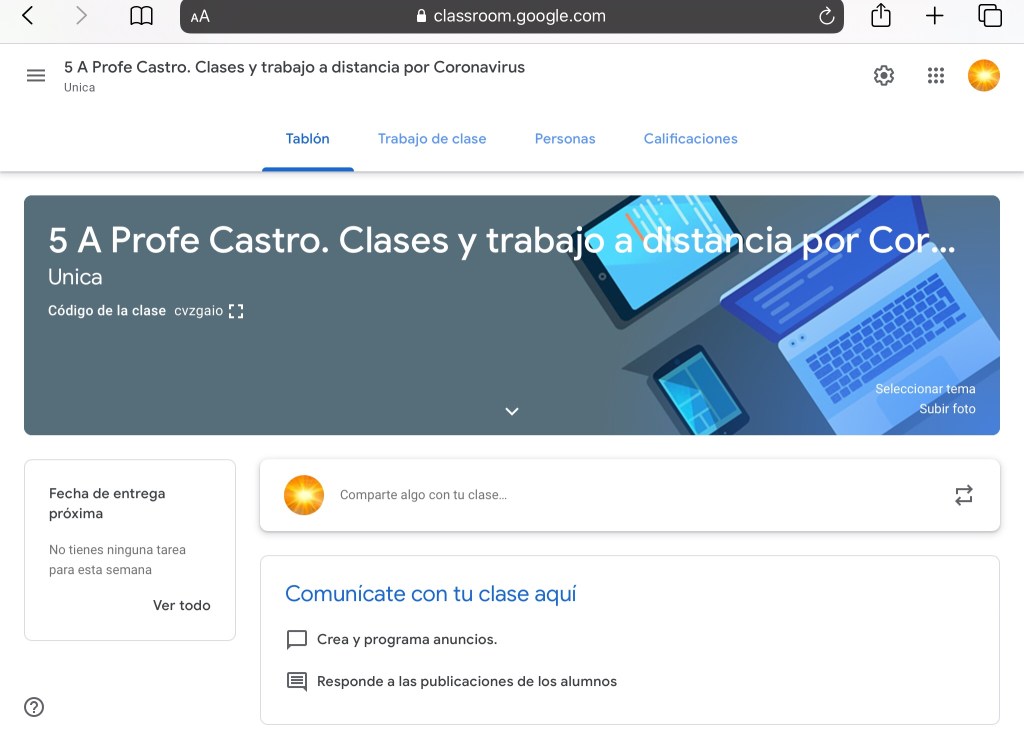Screen dimensions: 1024x741
Task: Expand class banner details chevron
Action: coord(512,411)
